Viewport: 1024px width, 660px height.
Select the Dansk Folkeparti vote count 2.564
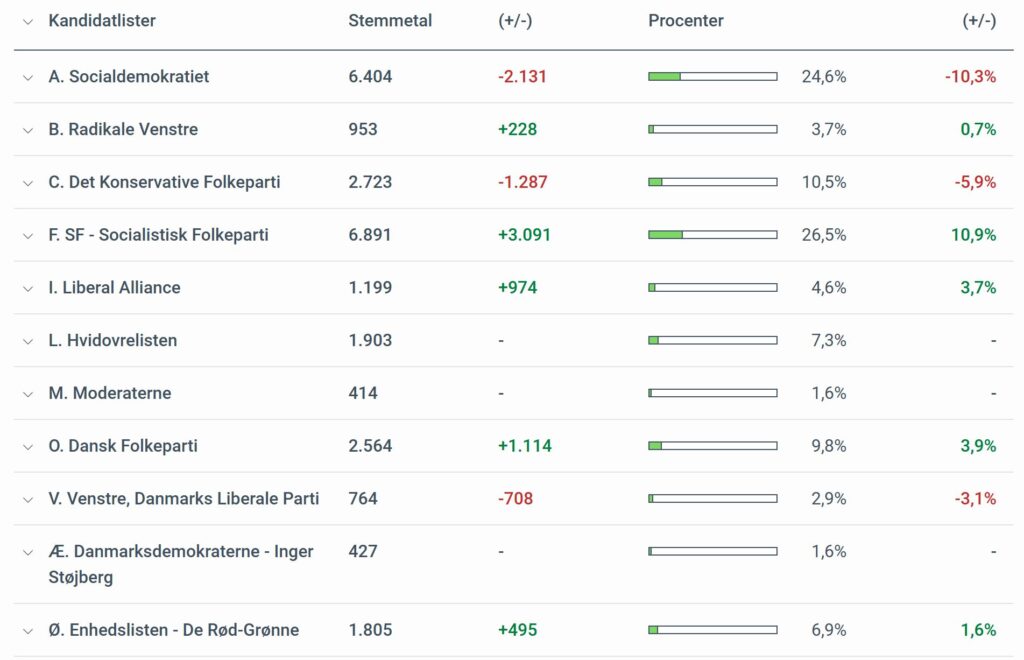[370, 446]
